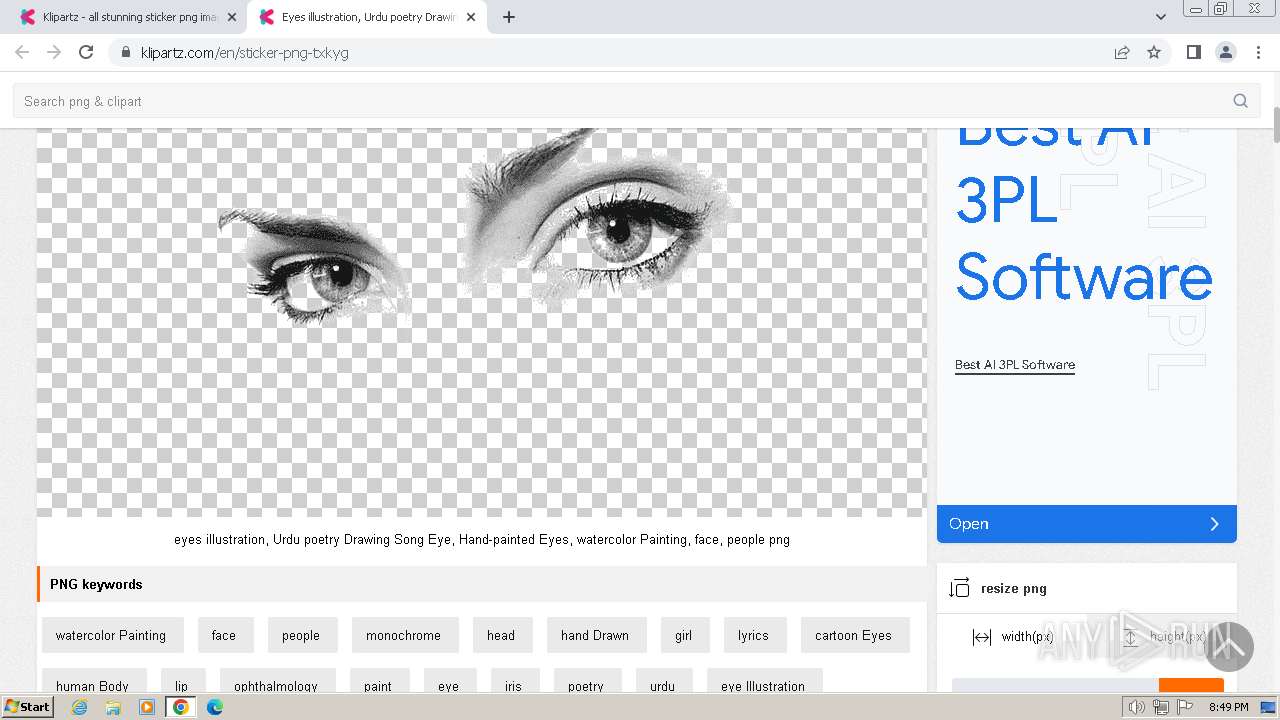
Task: Click the eyes illustration caption text
Action: click(482, 539)
